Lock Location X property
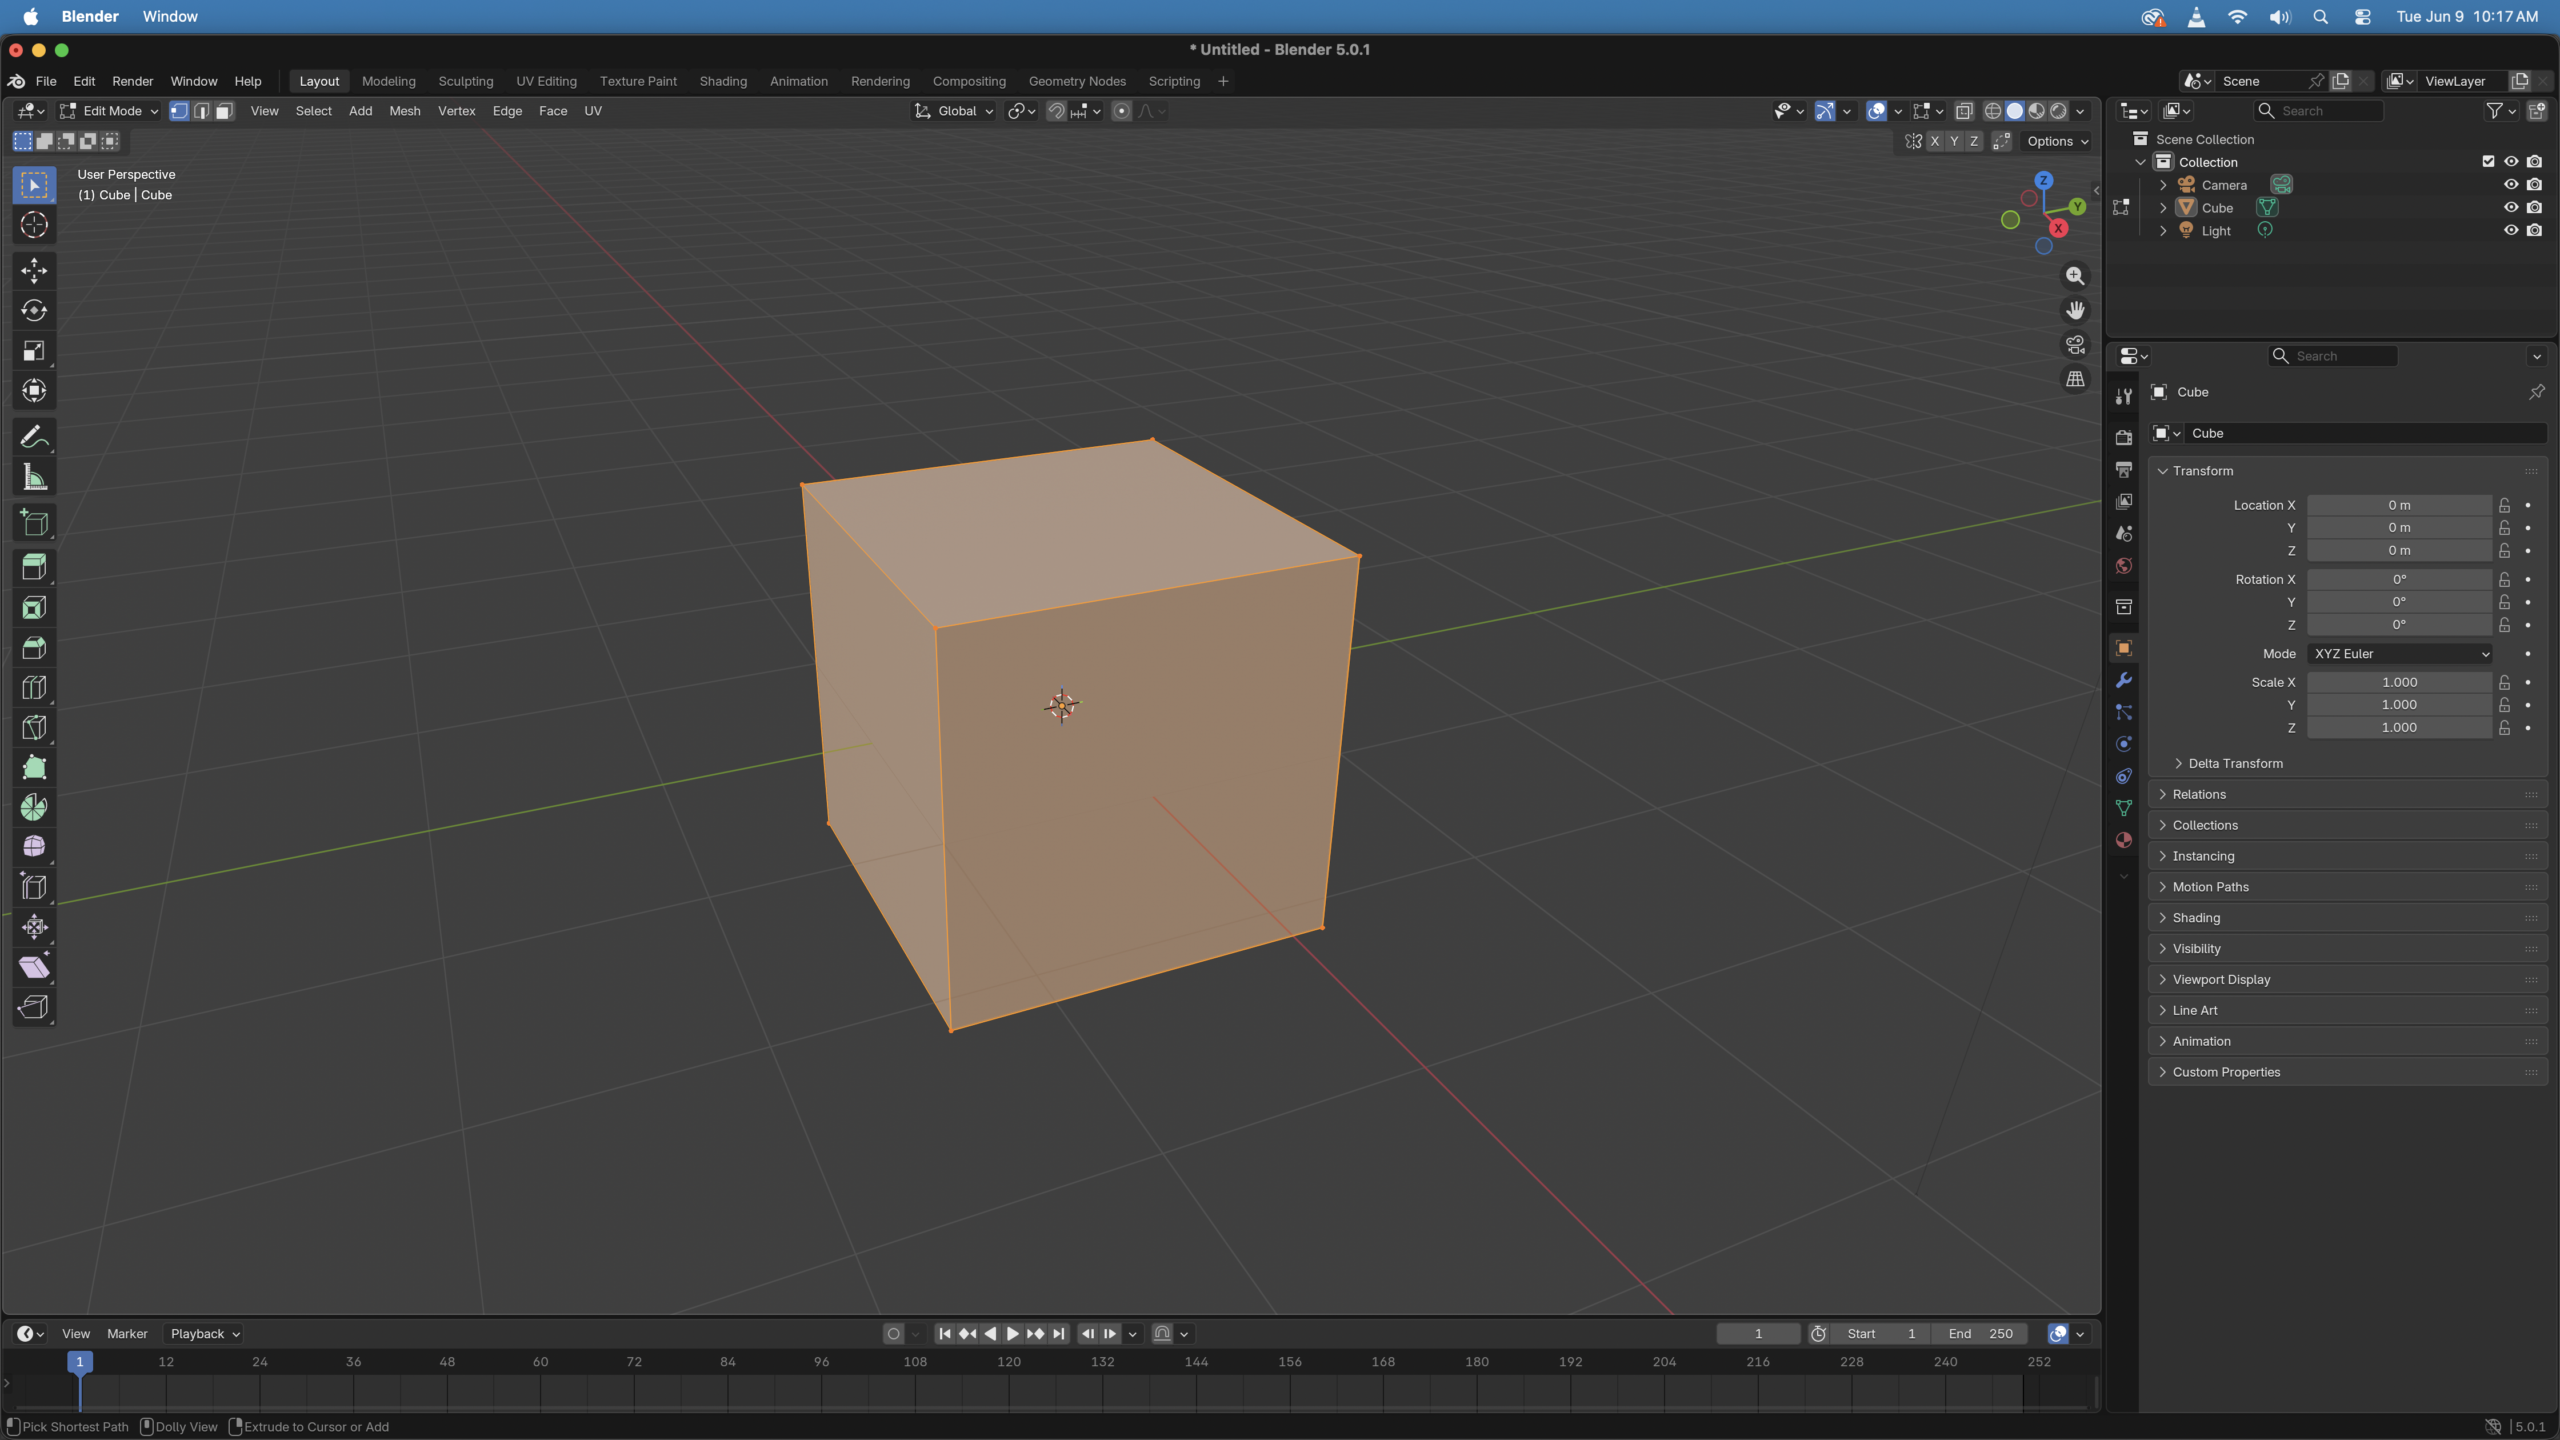 coord(2504,506)
